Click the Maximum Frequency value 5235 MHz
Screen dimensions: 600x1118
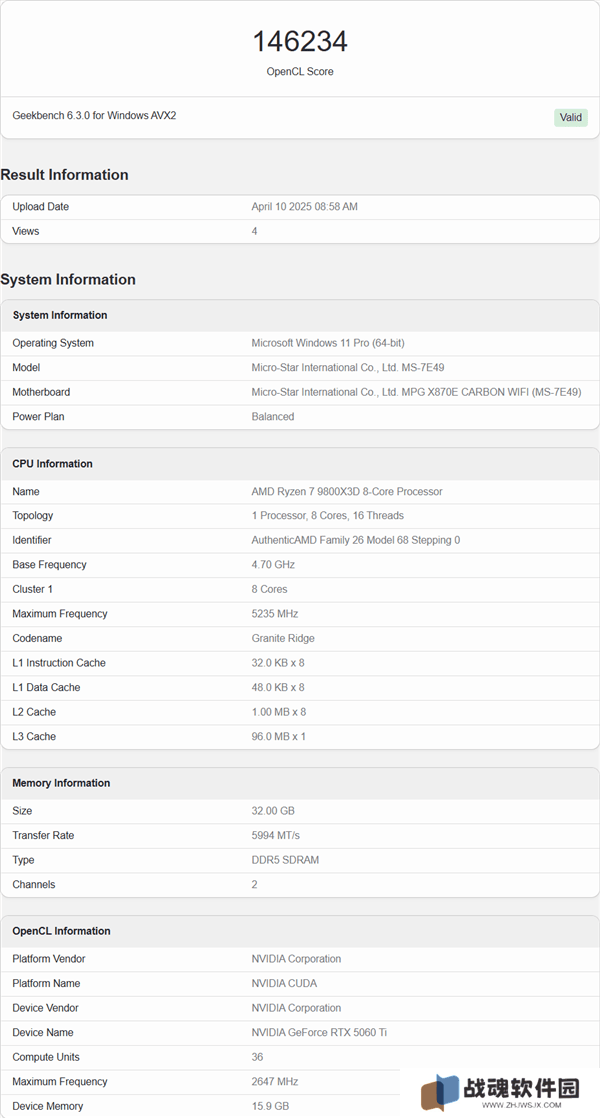point(274,614)
